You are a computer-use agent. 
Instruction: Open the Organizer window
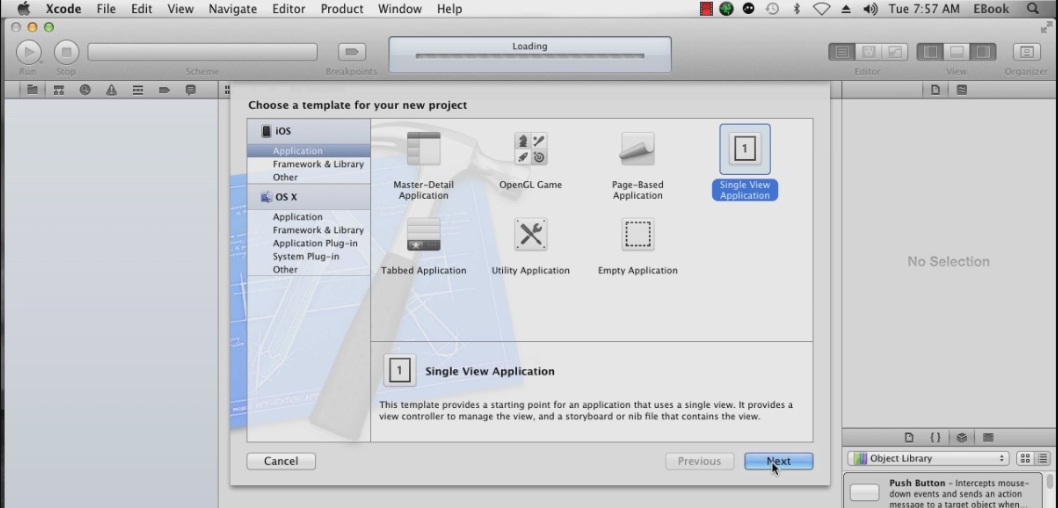pos(1026,52)
